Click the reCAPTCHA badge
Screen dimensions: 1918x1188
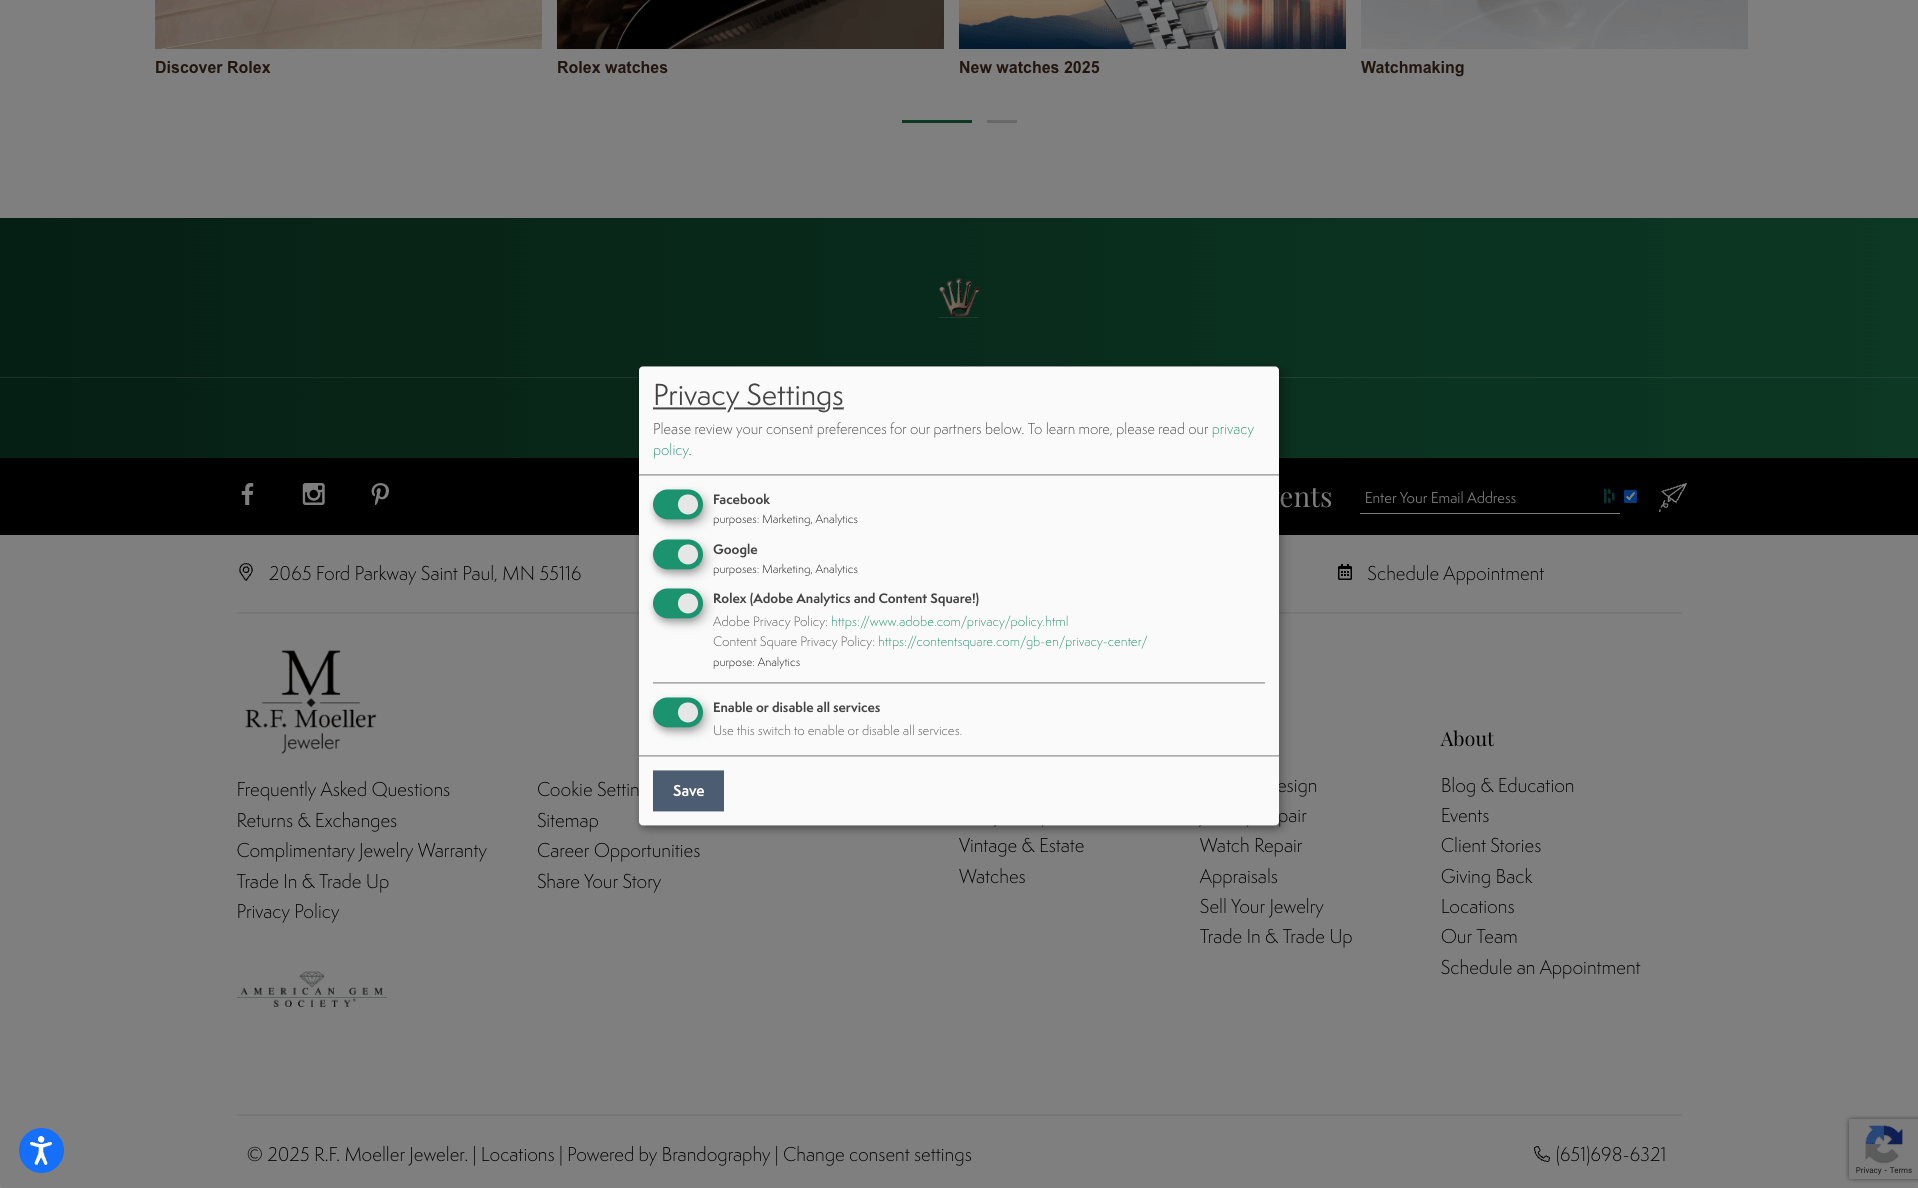point(1883,1149)
